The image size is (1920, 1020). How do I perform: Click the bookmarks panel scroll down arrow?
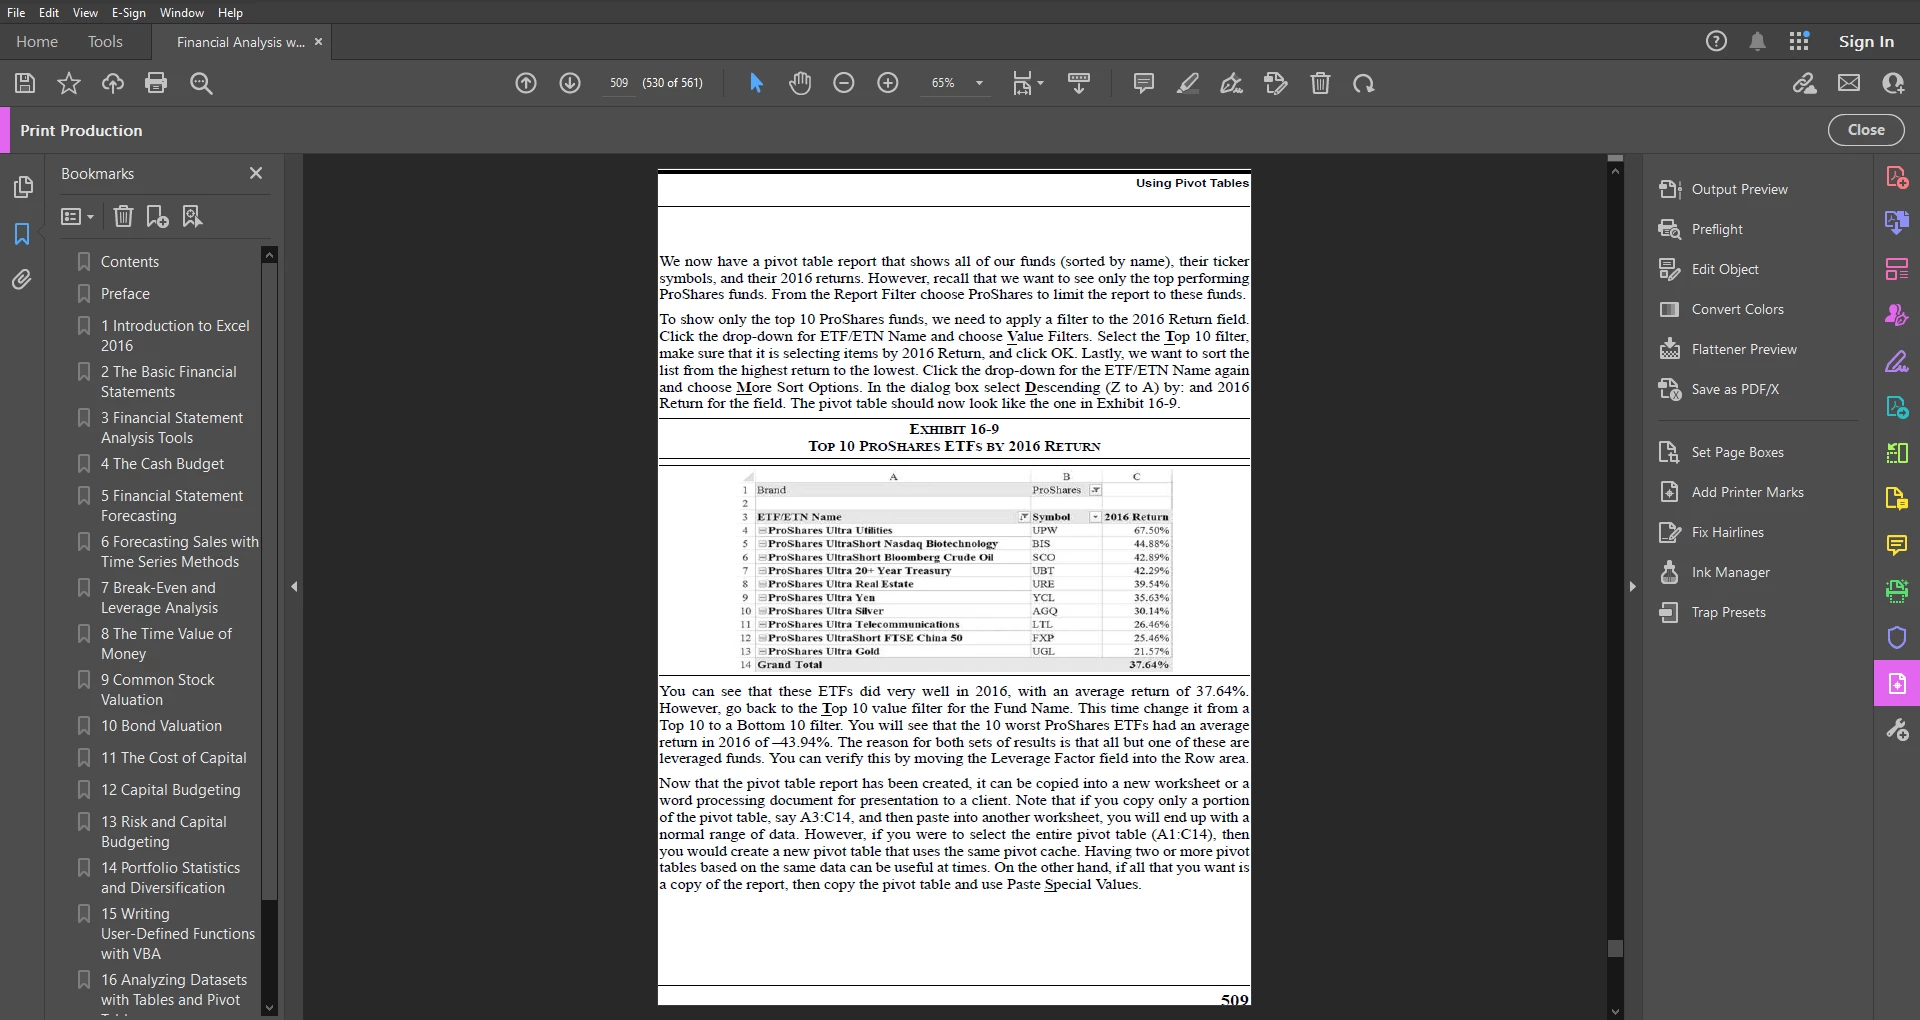pos(269,1007)
